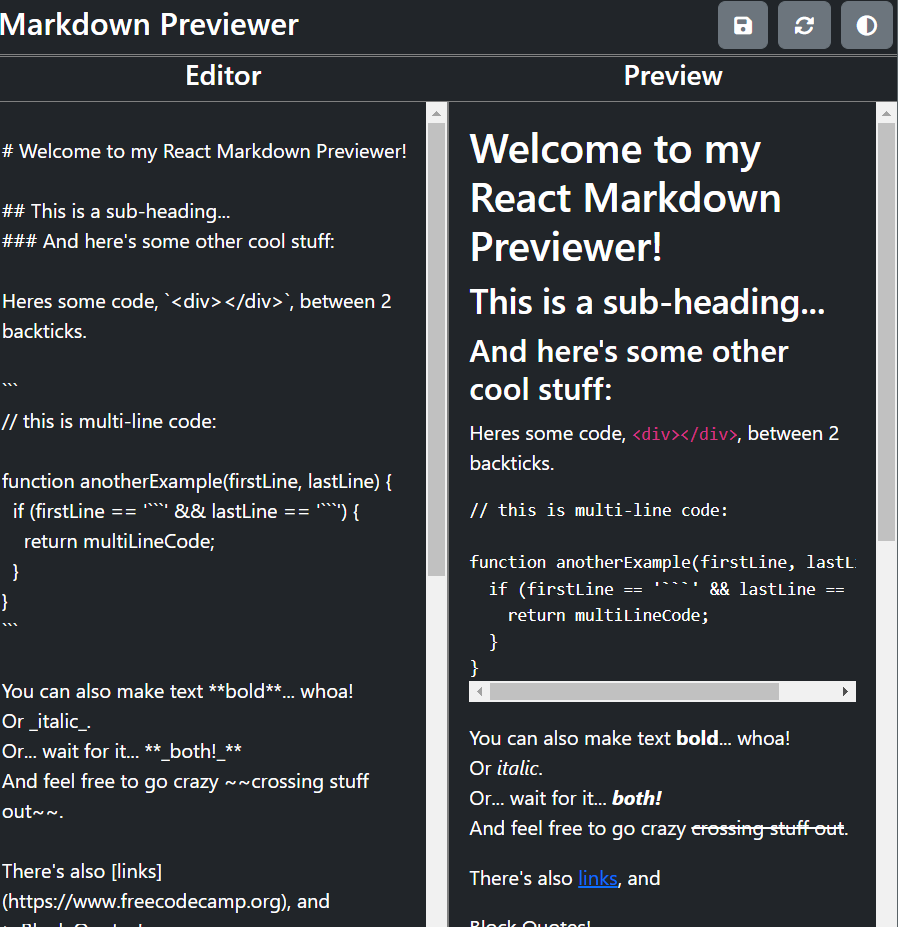898x927 pixels.
Task: Select the Editor column header
Action: pos(223,77)
